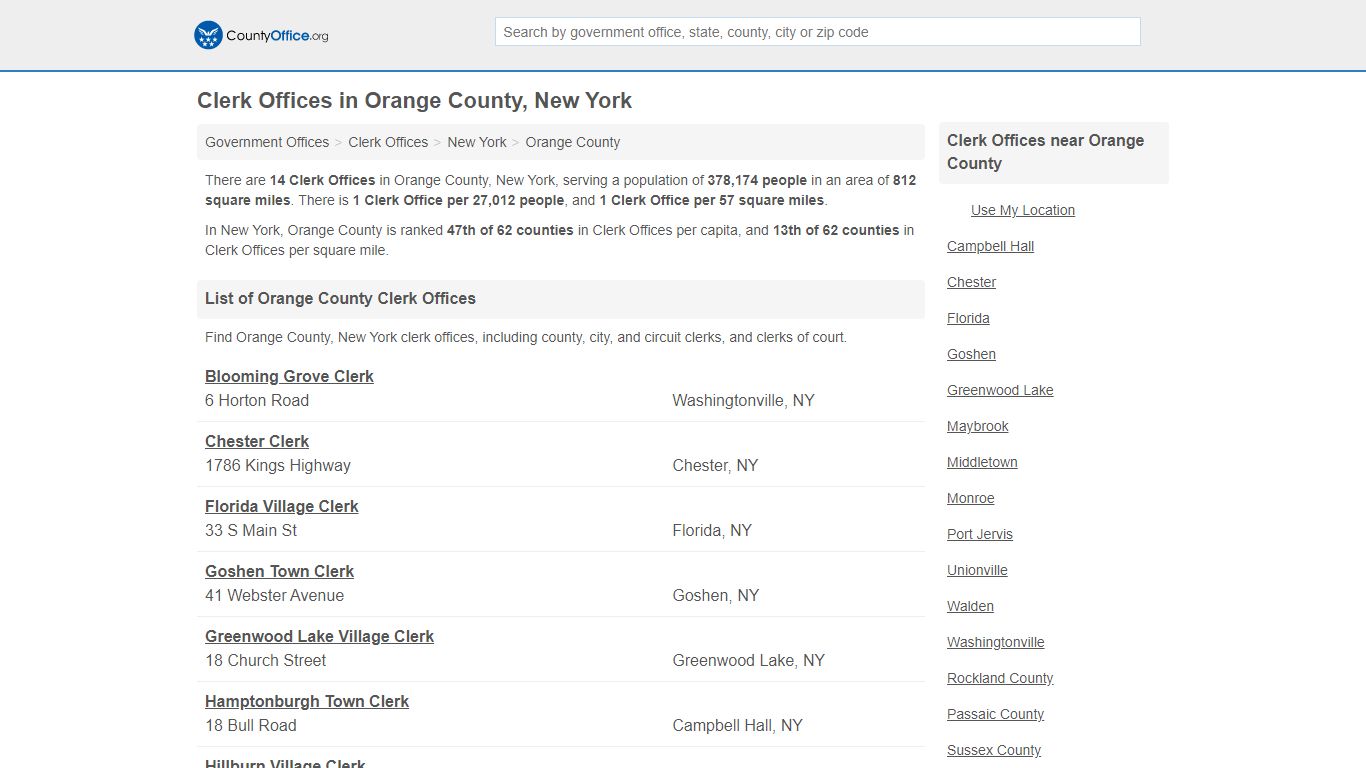The image size is (1366, 768).
Task: Open Clerk Offices breadcrumb link
Action: tap(388, 142)
